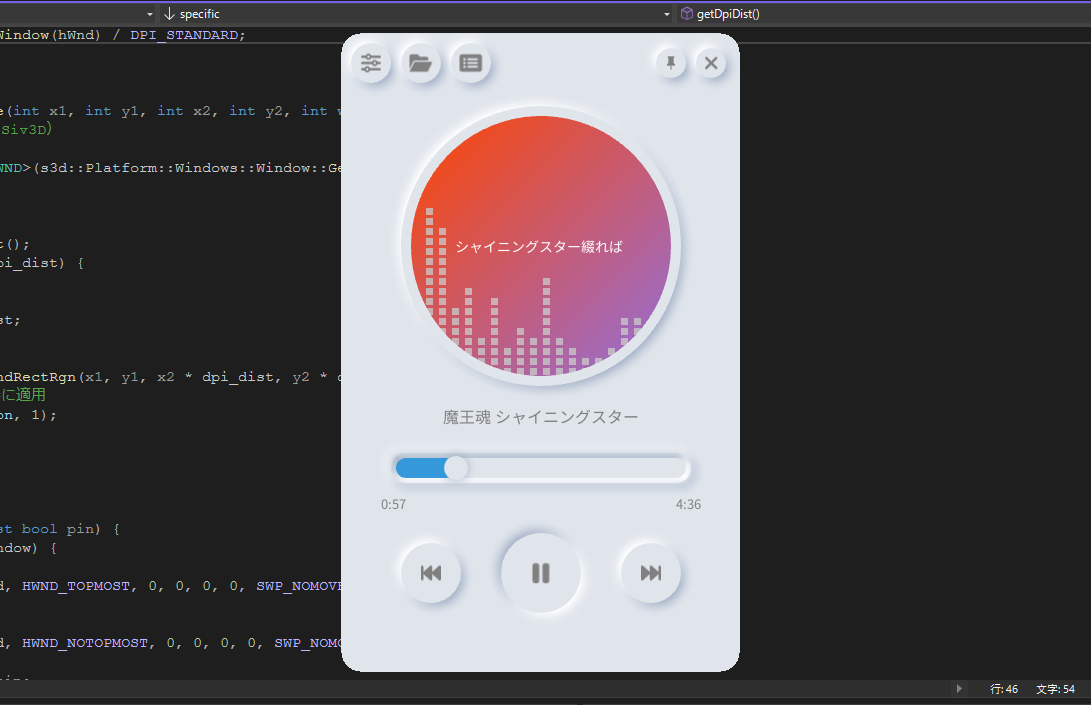The height and width of the screenshot is (705, 1091).
Task: Pin the music player to stay on top
Action: 670,62
